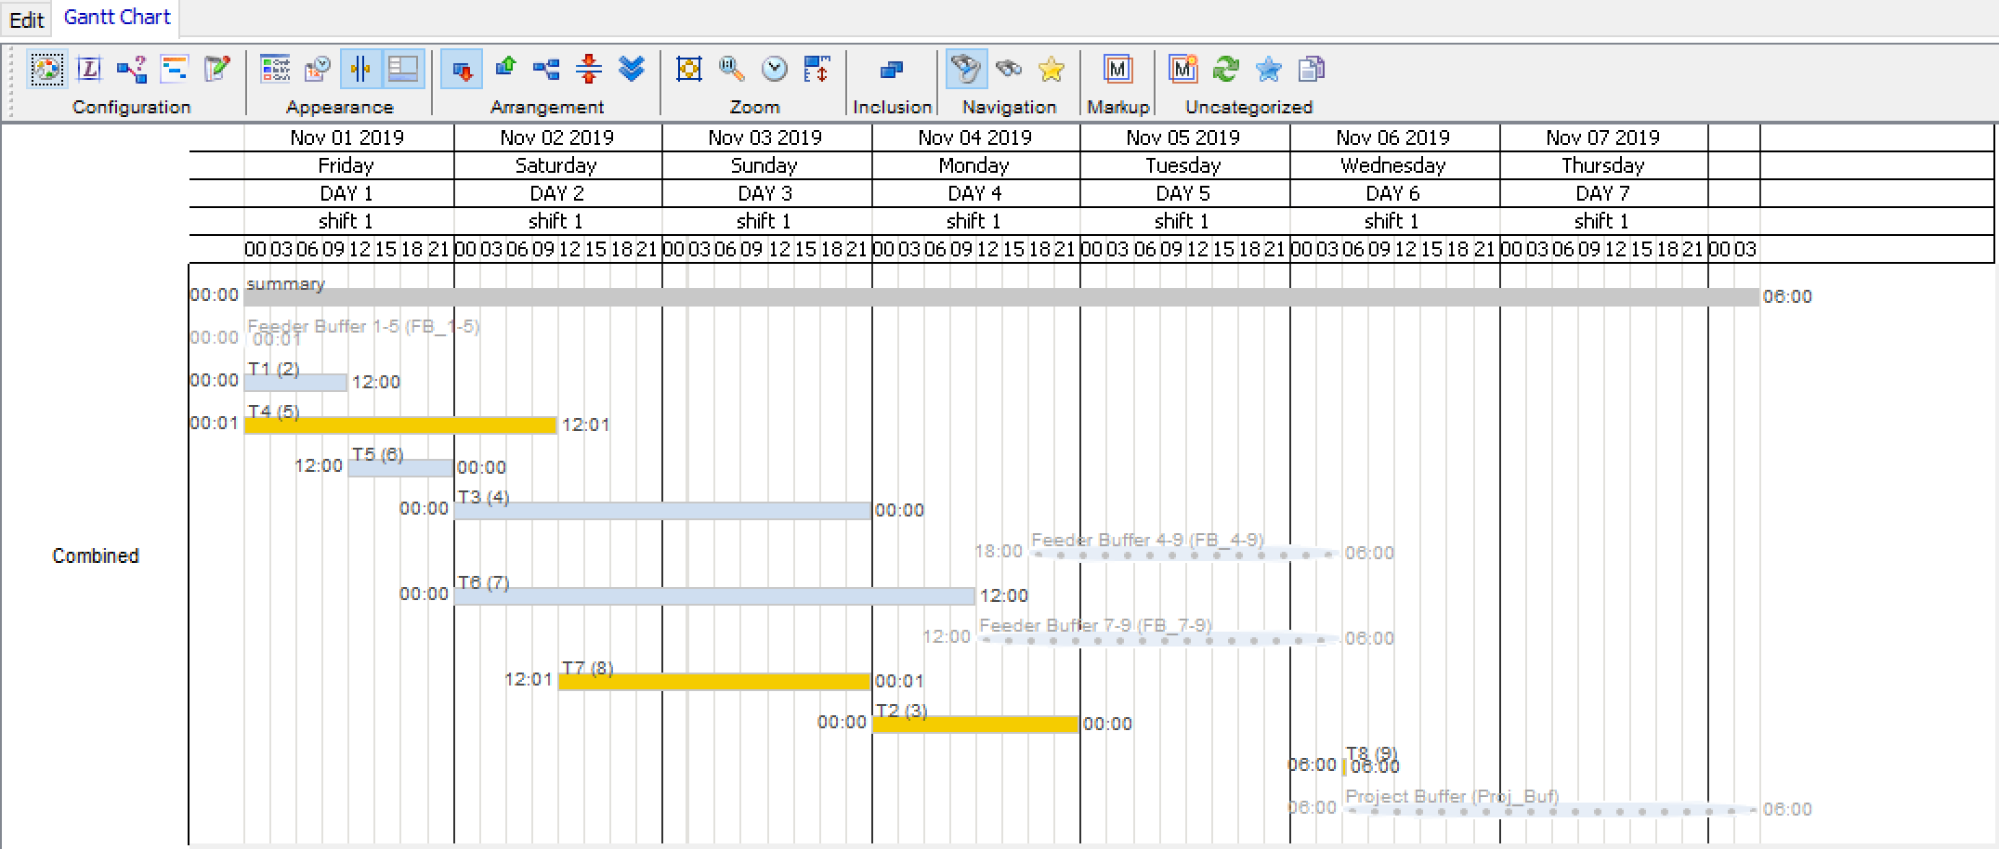Click the magnifying glass zoom icon
This screenshot has height=850, width=1999.
731,69
